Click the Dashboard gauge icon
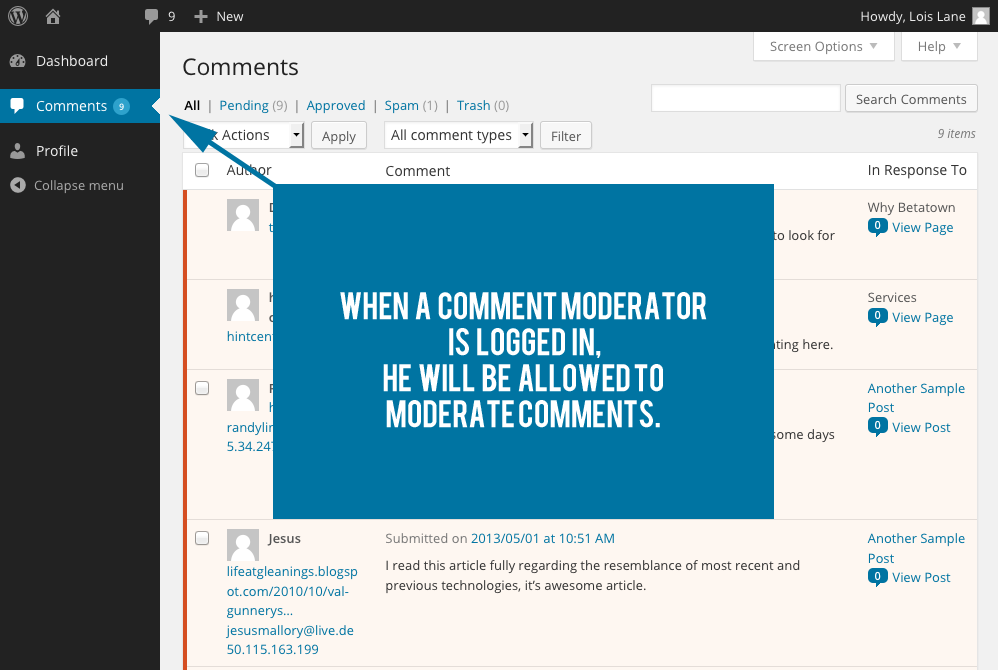The width and height of the screenshot is (998, 670). pos(18,61)
